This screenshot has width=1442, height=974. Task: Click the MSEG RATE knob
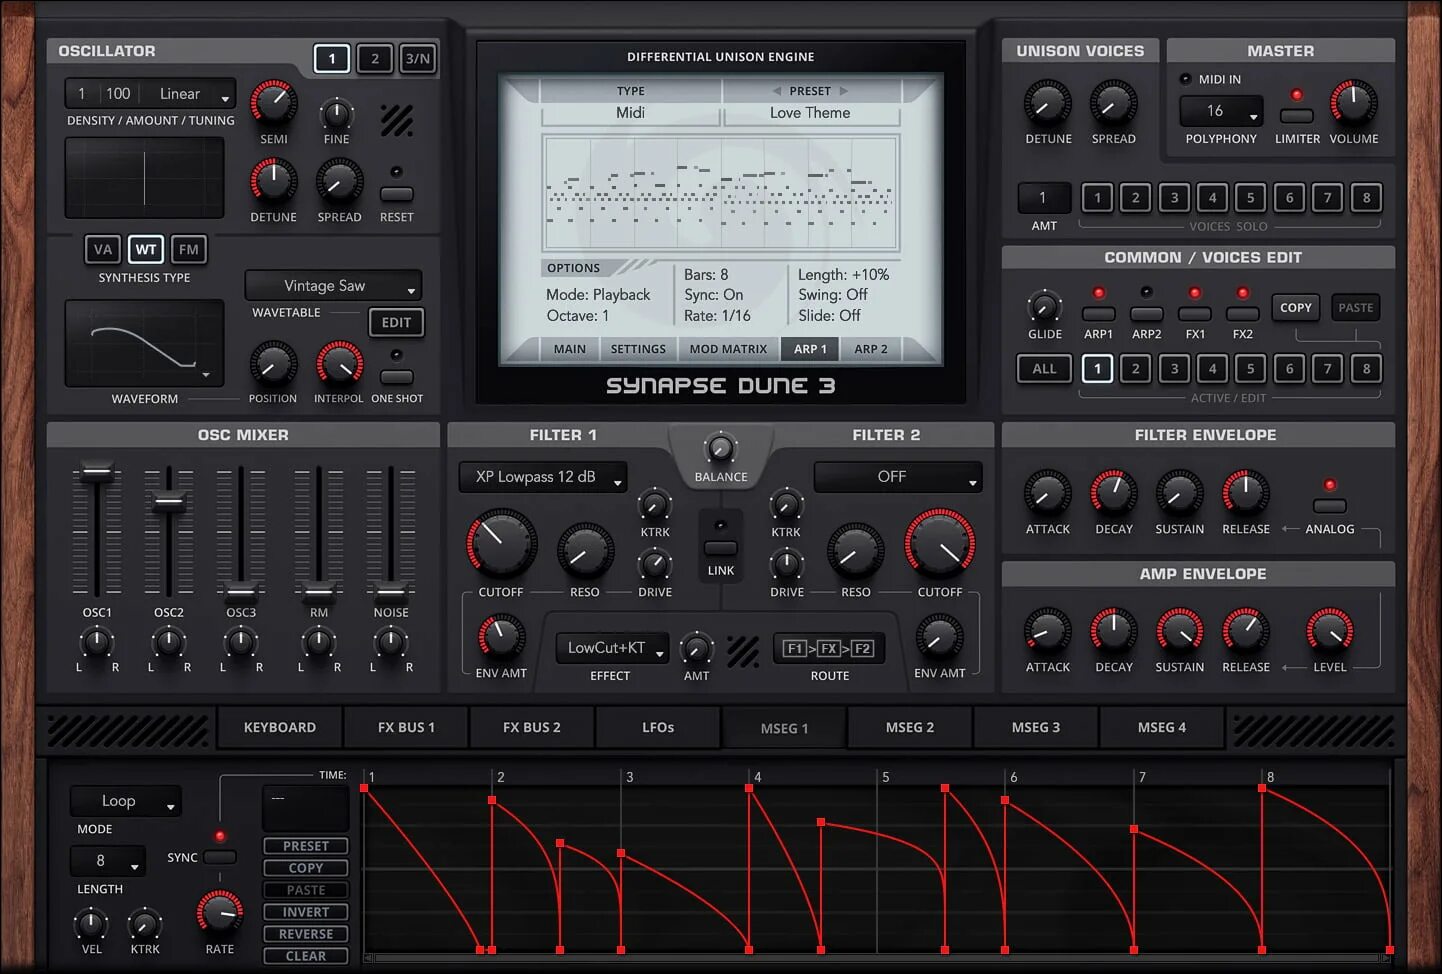point(220,912)
